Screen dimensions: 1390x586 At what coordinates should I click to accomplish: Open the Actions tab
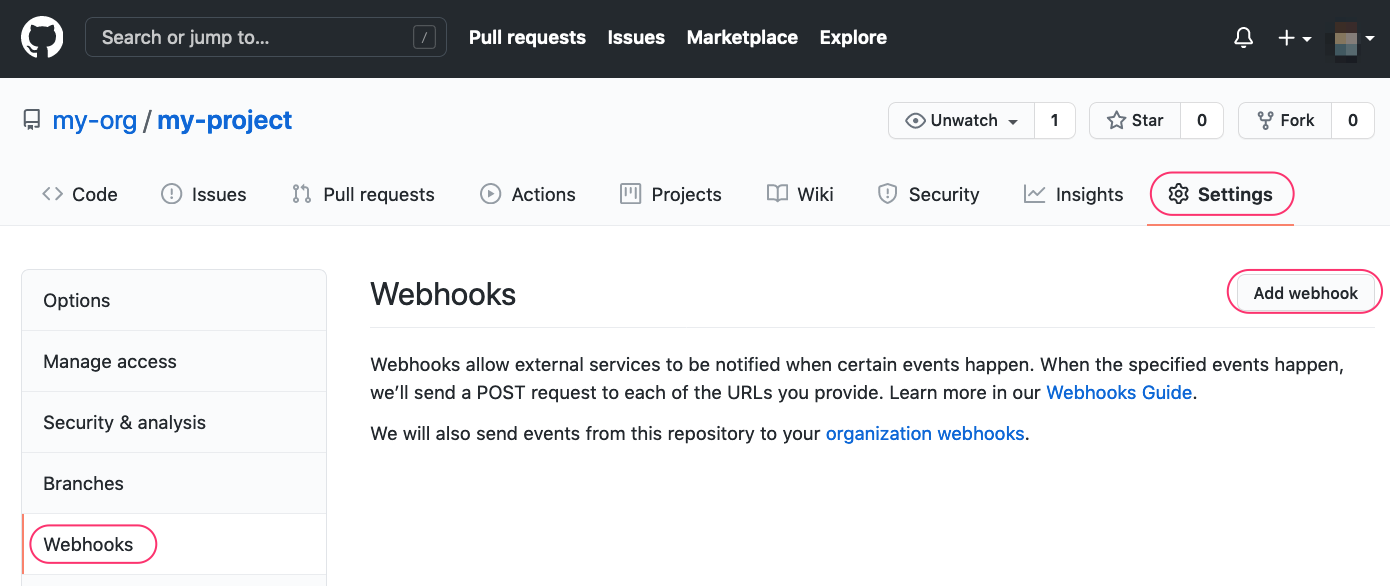(527, 194)
